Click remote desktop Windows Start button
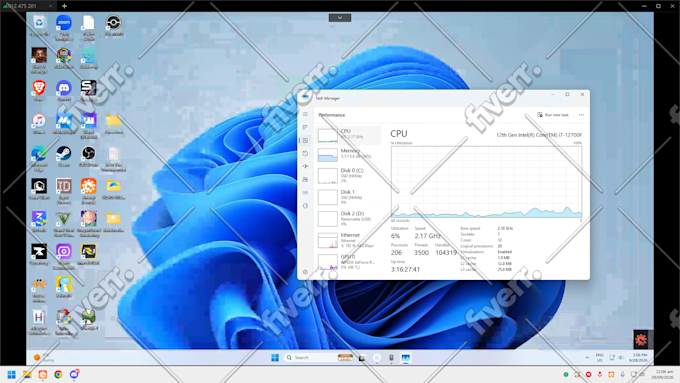 [275, 357]
